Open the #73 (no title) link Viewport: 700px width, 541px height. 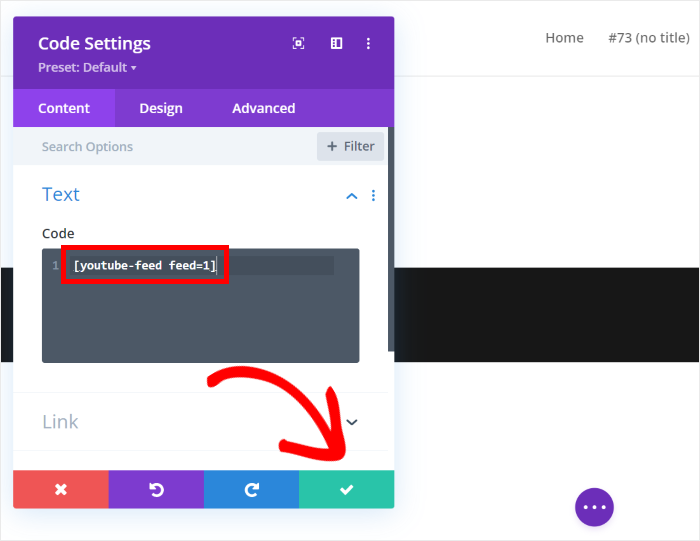pyautogui.click(x=648, y=38)
